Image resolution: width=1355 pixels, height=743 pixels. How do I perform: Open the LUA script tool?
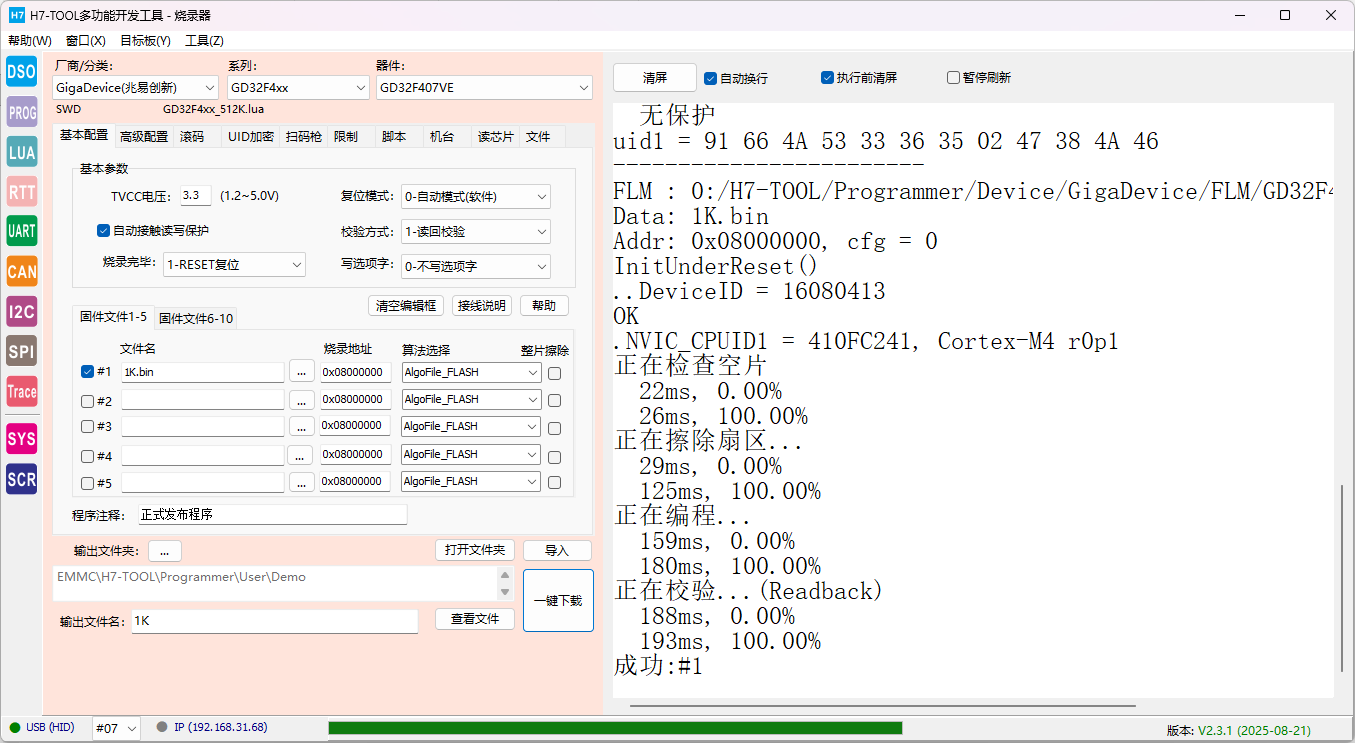click(22, 152)
